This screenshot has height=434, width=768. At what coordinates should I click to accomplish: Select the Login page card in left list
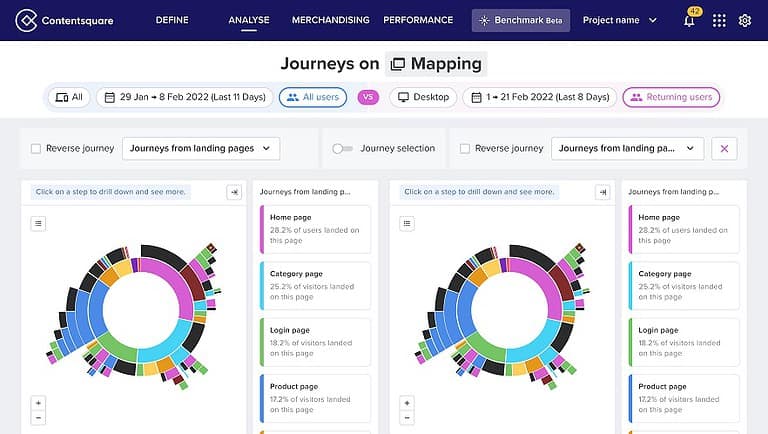[x=315, y=342]
